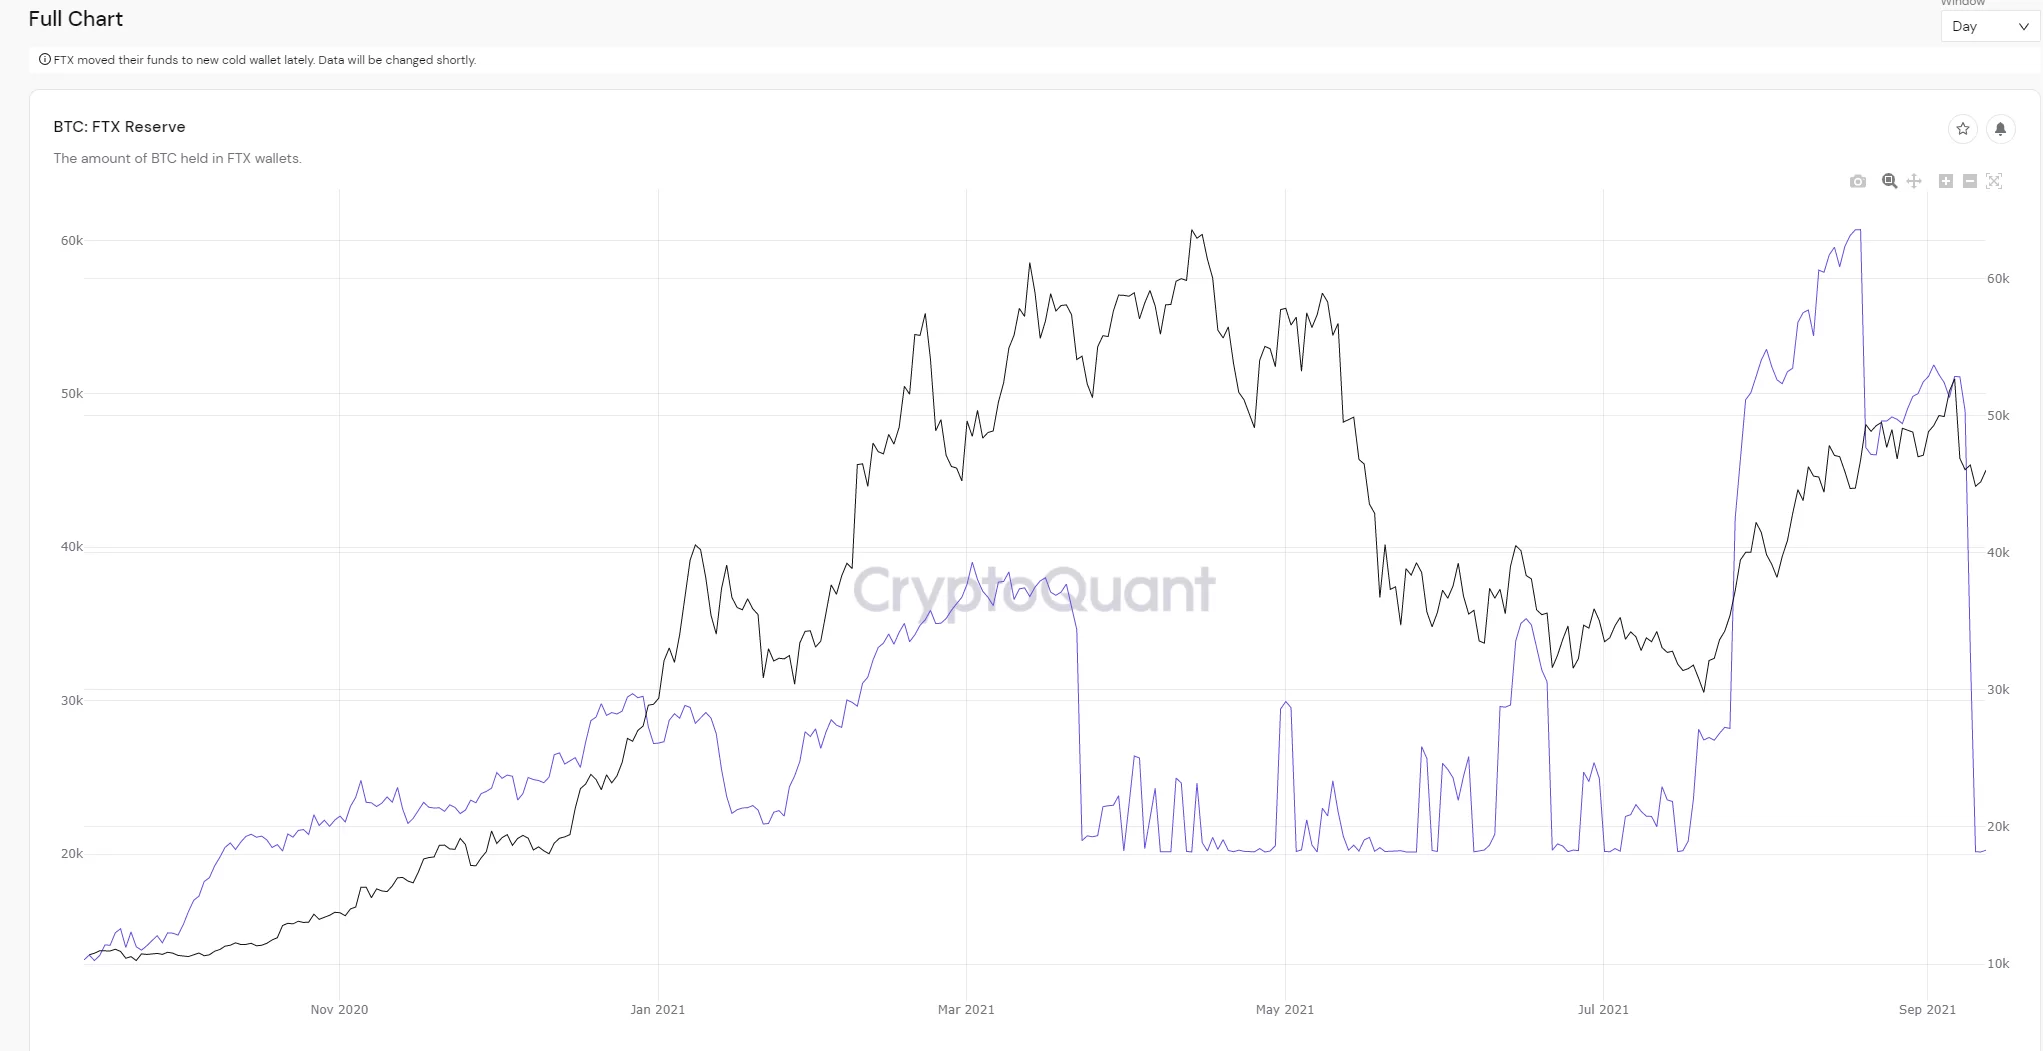Click the Sep 2021 x-axis label
This screenshot has width=2043, height=1051.
(1927, 1009)
